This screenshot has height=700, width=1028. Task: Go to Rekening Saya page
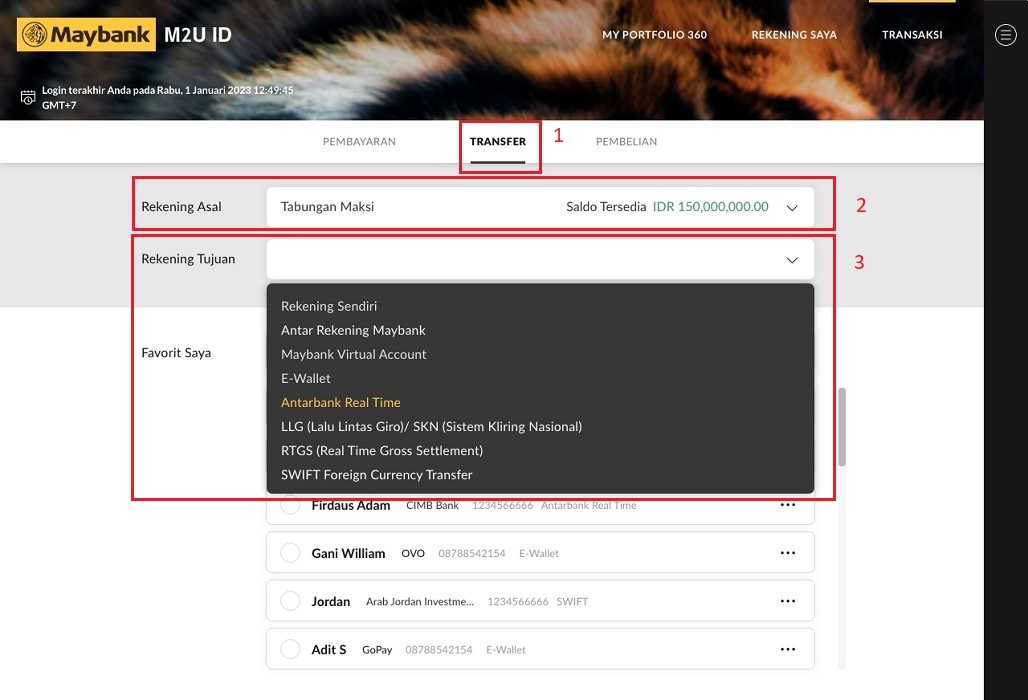[x=794, y=35]
